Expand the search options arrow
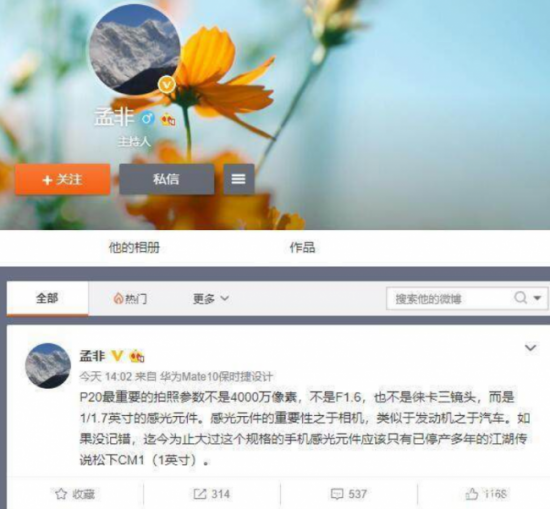550x509 pixels. click(x=537, y=298)
